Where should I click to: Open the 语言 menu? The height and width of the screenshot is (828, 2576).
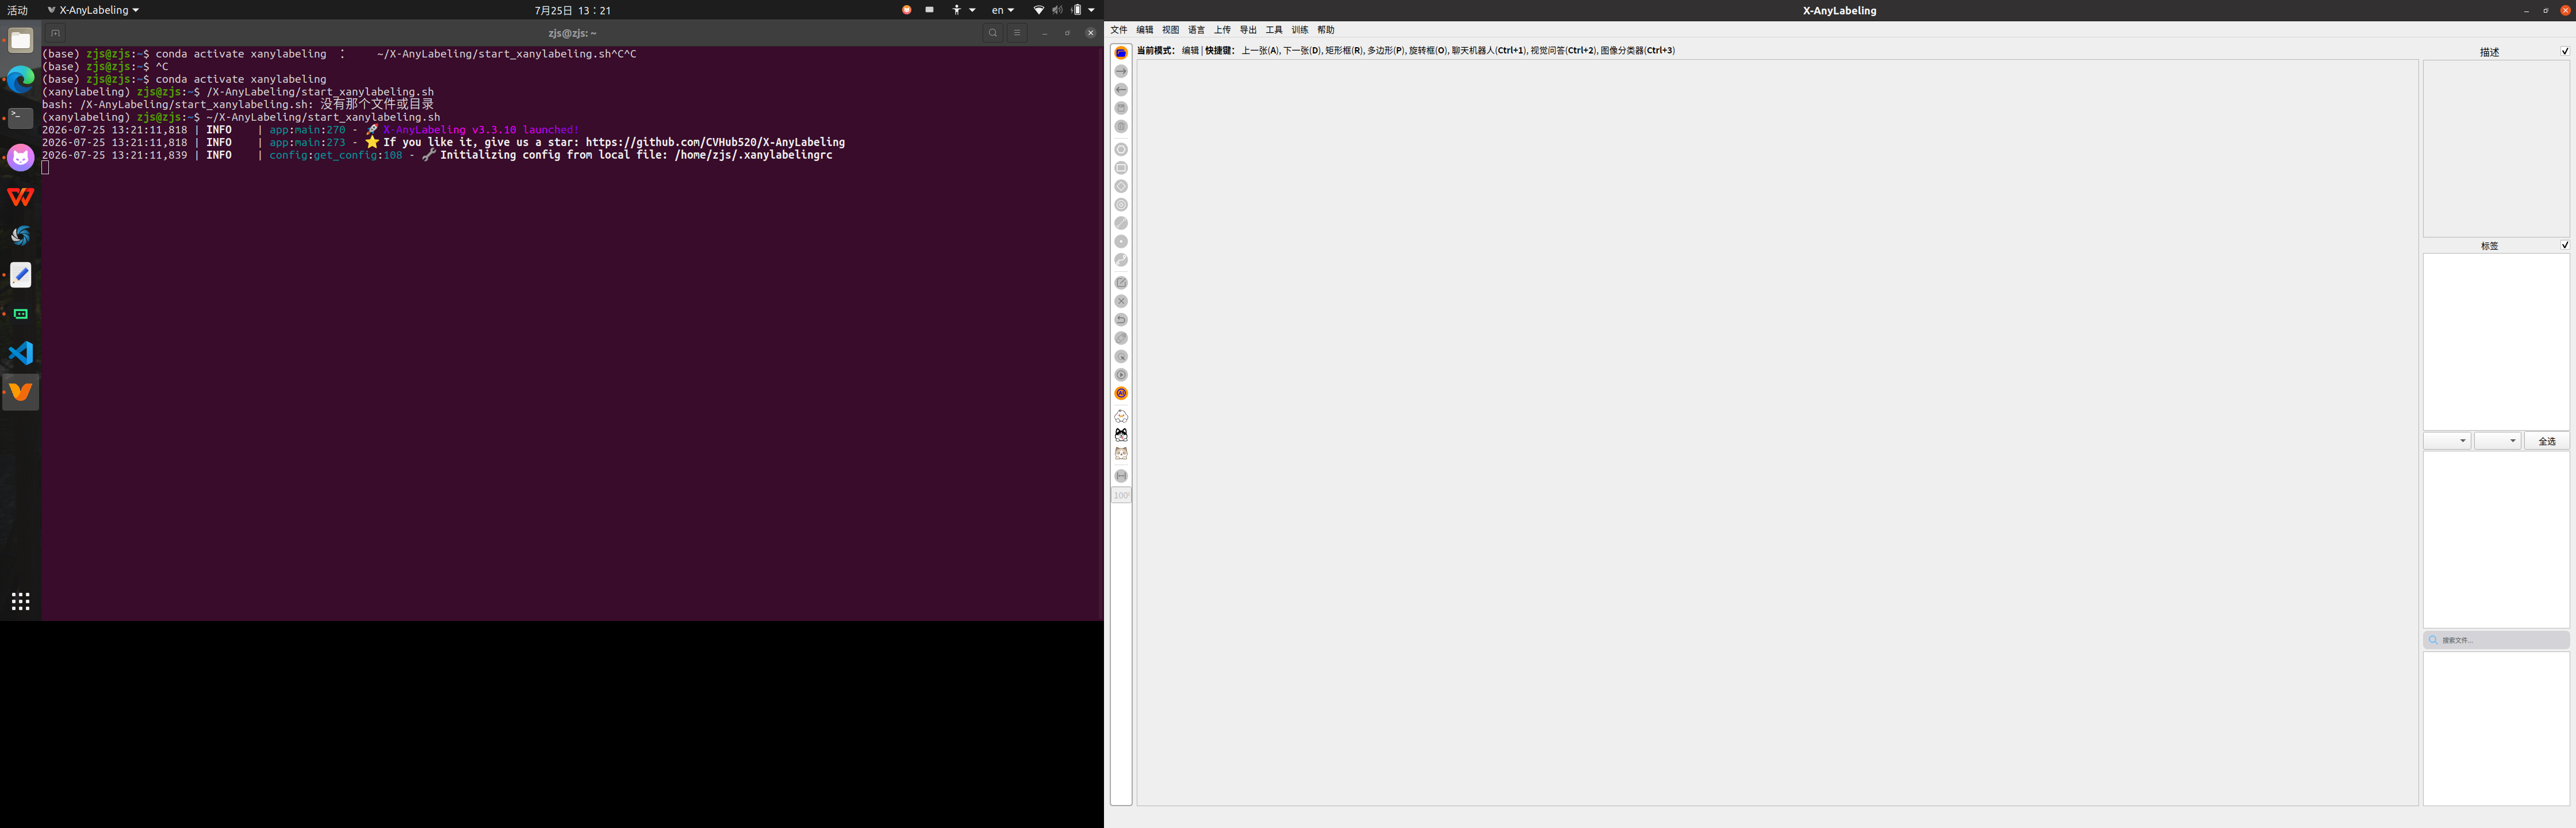(1197, 30)
